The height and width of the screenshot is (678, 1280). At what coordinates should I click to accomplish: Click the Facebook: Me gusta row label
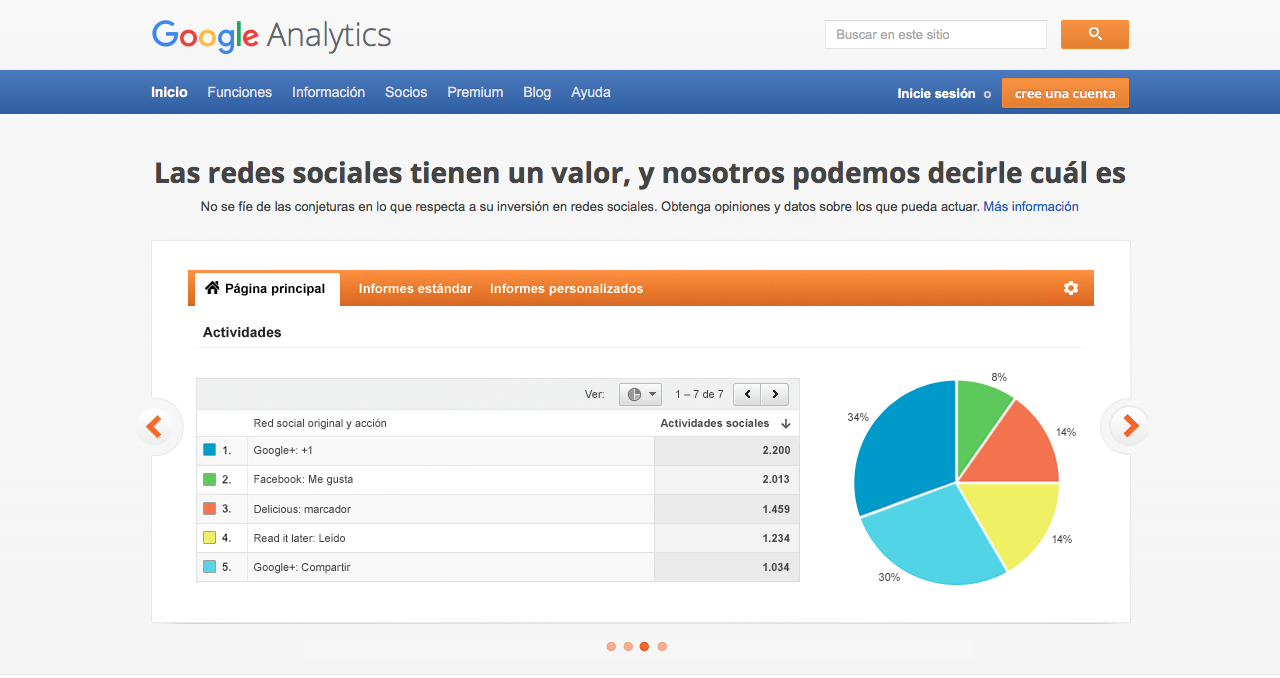pyautogui.click(x=303, y=480)
